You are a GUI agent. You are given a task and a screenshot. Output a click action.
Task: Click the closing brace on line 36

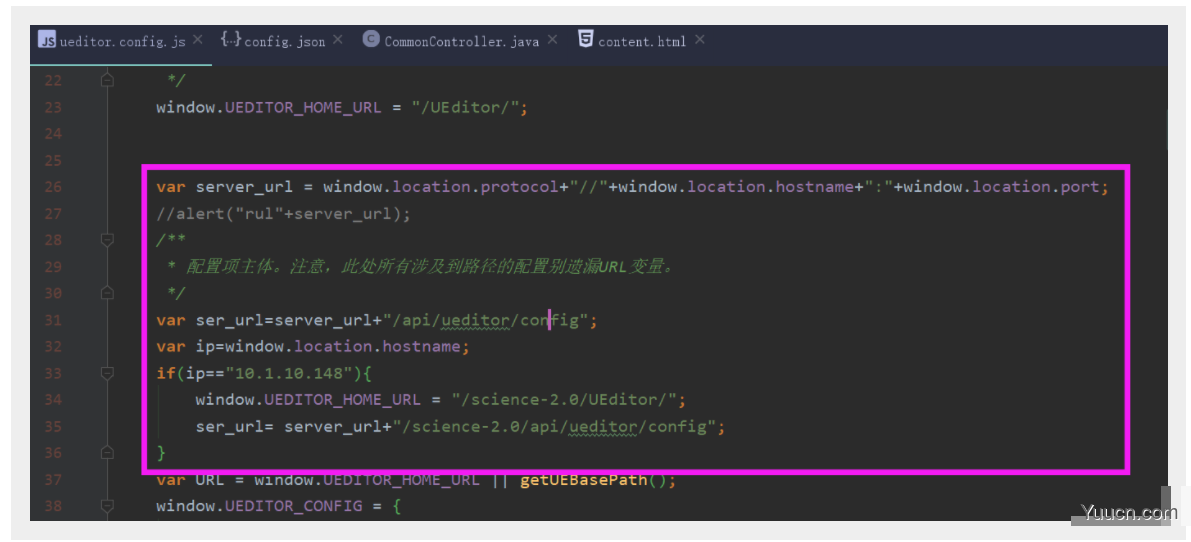tap(160, 453)
